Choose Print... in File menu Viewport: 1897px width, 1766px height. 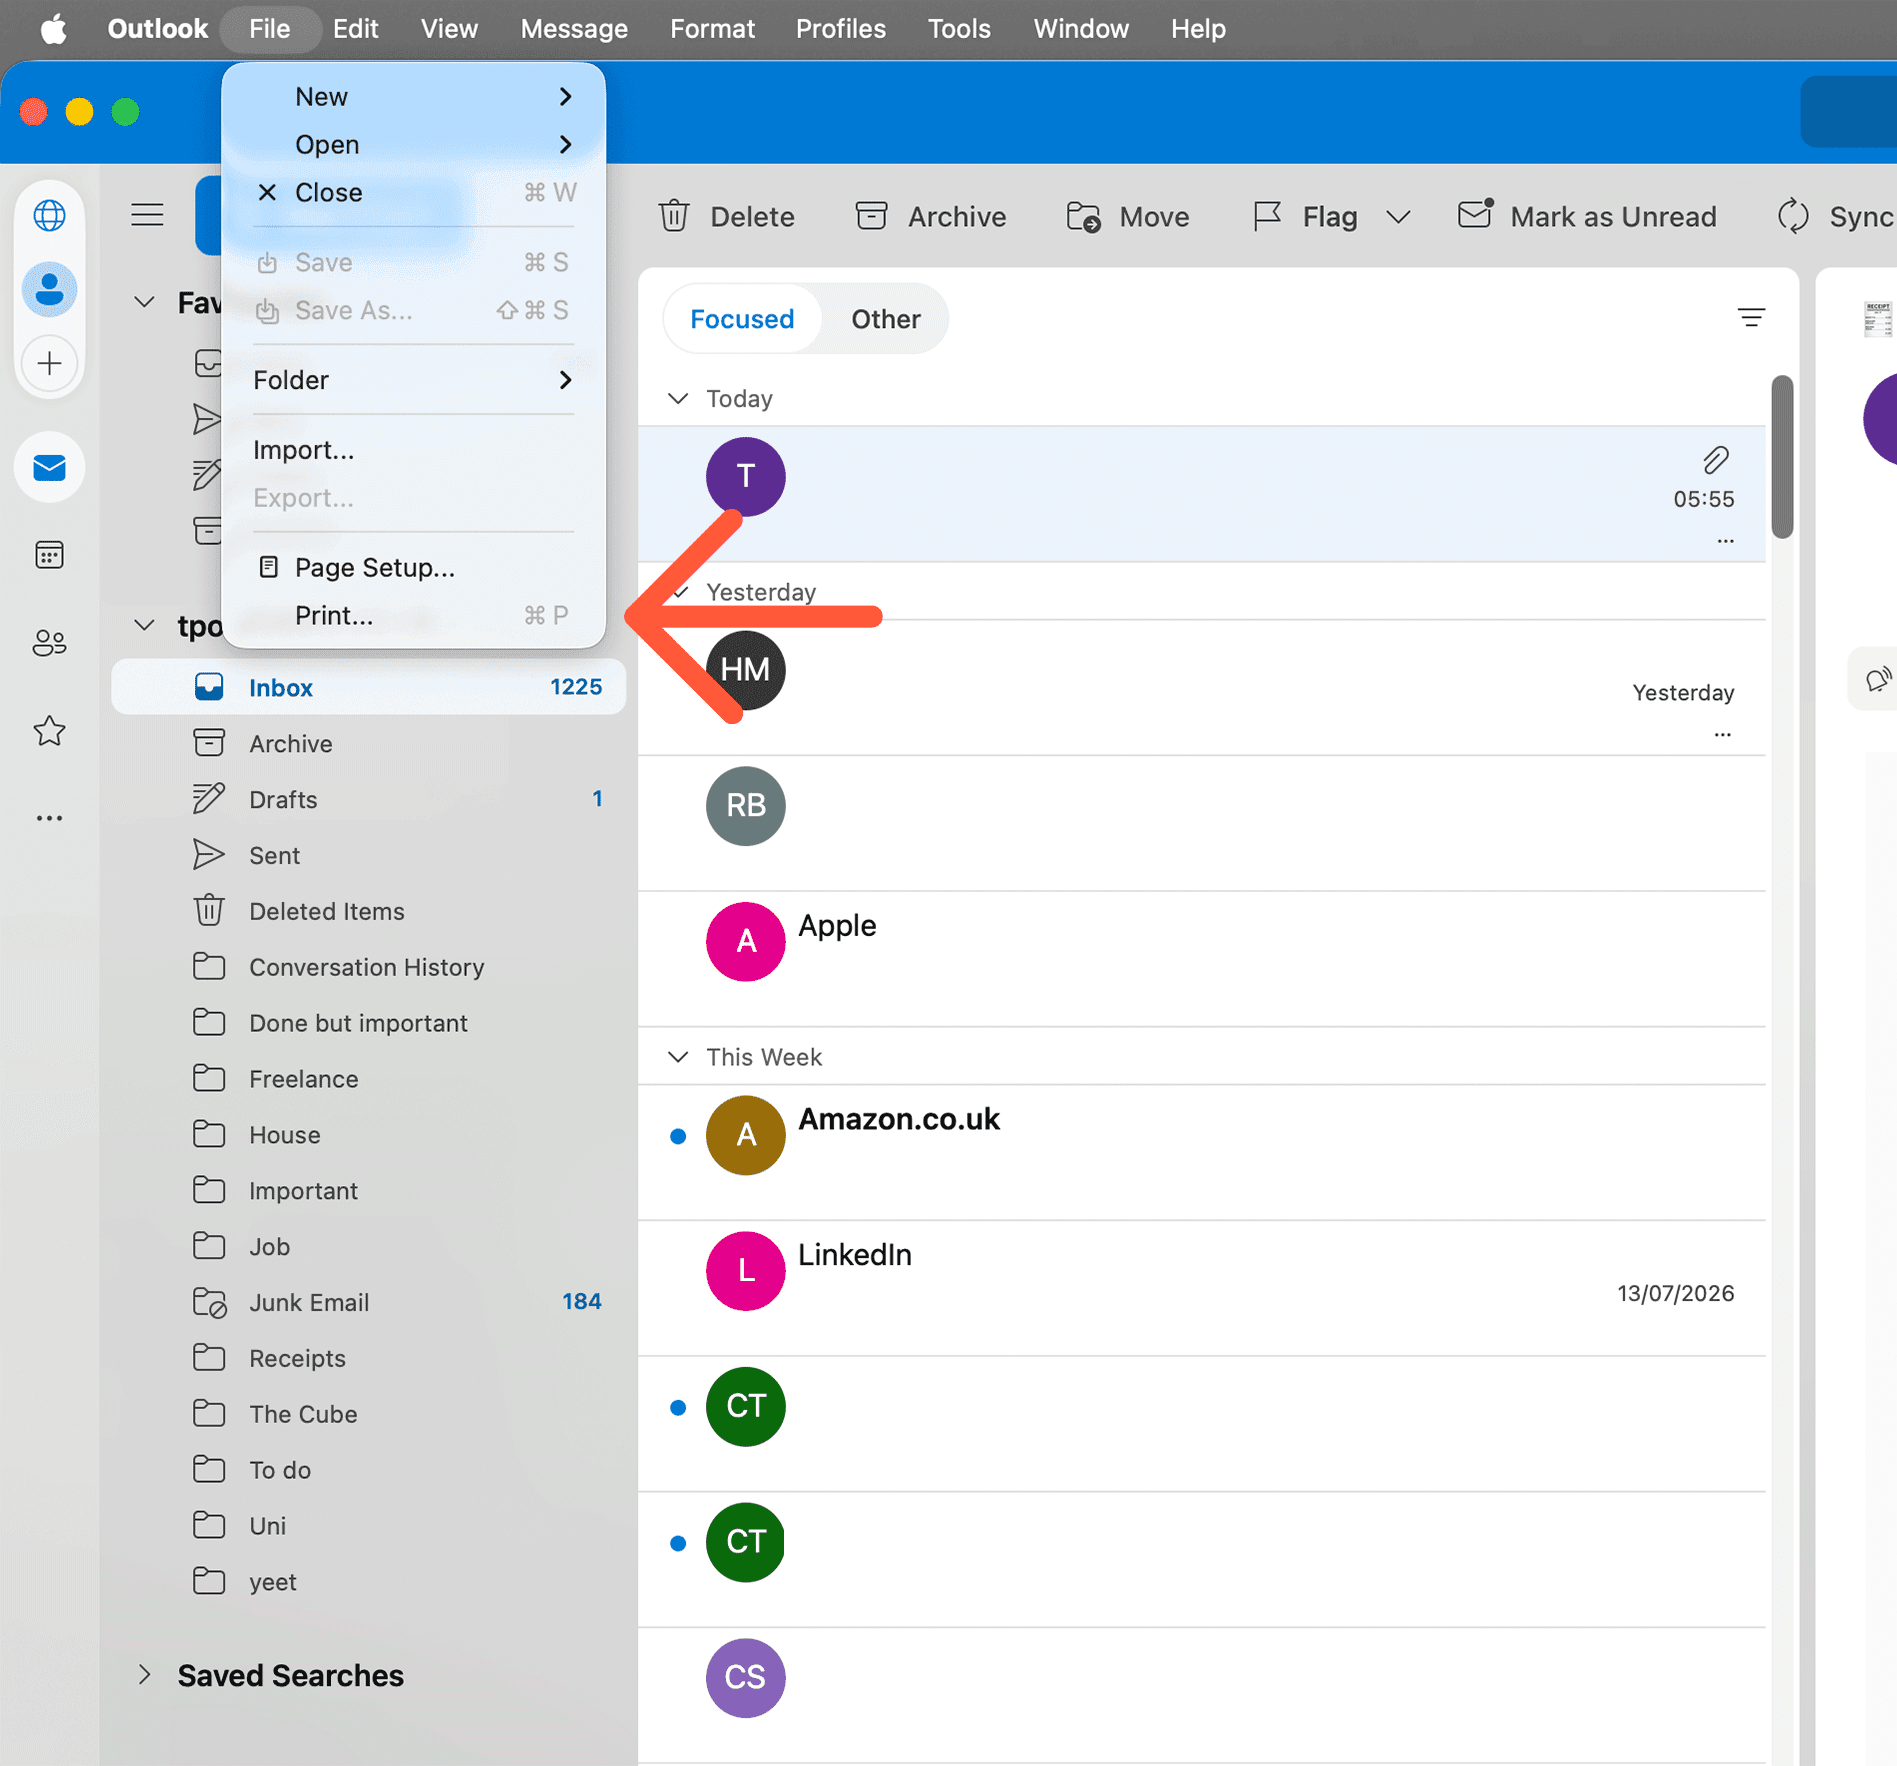tap(414, 615)
